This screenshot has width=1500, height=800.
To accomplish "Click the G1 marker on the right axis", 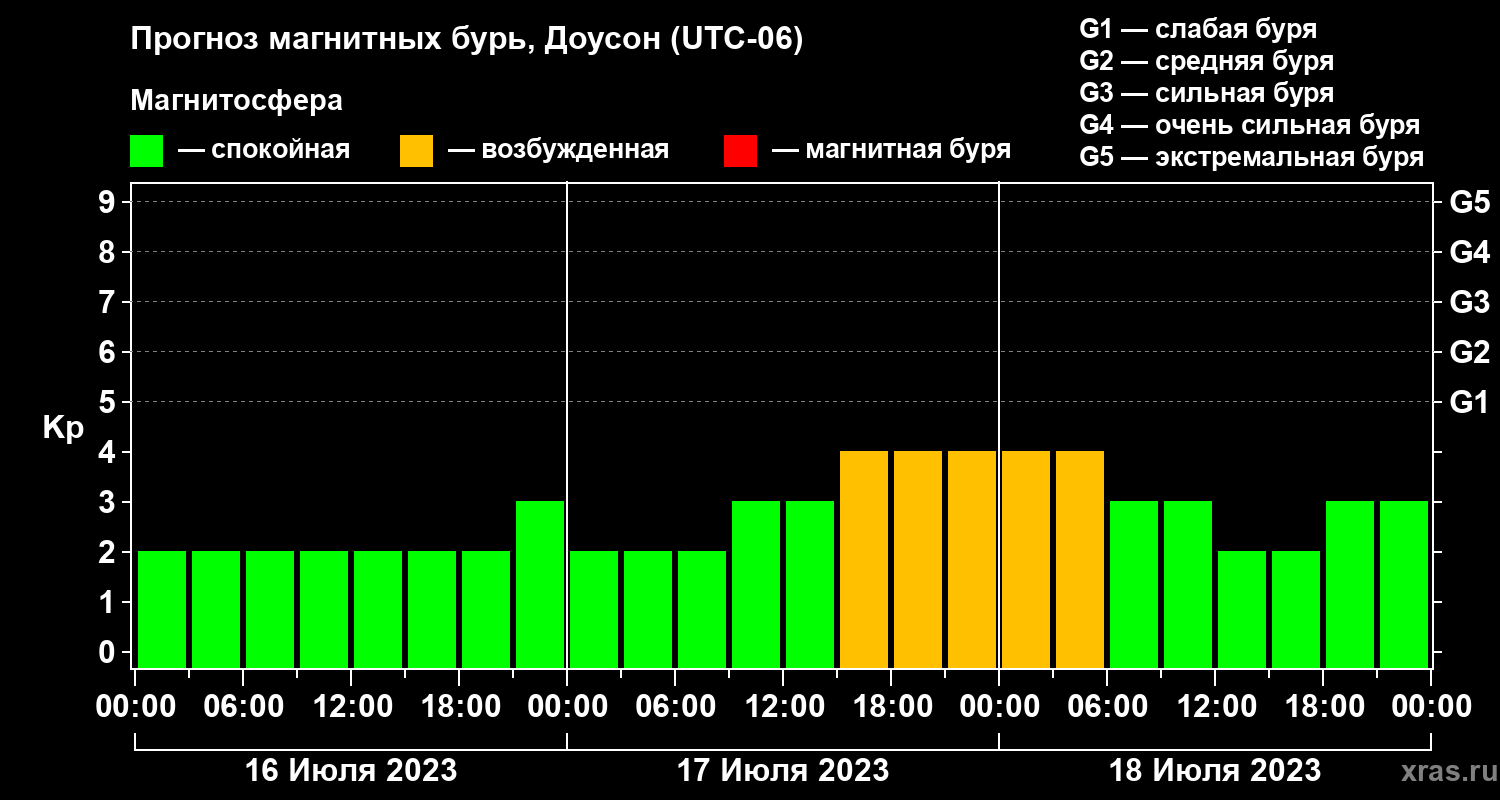I will [x=1470, y=402].
